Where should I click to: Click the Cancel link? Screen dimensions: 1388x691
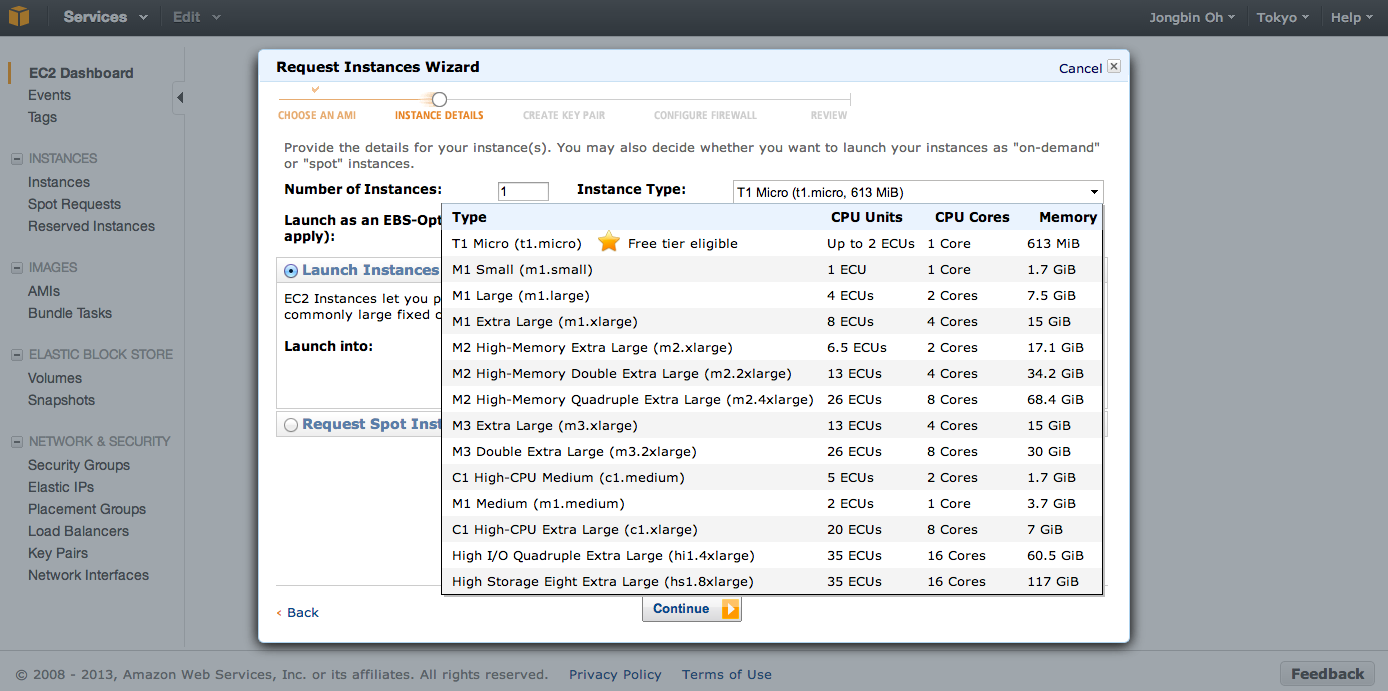coord(1080,68)
